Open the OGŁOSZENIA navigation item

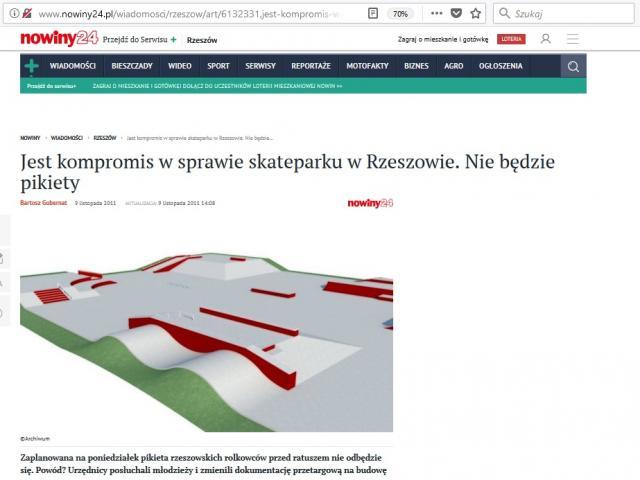click(x=500, y=66)
